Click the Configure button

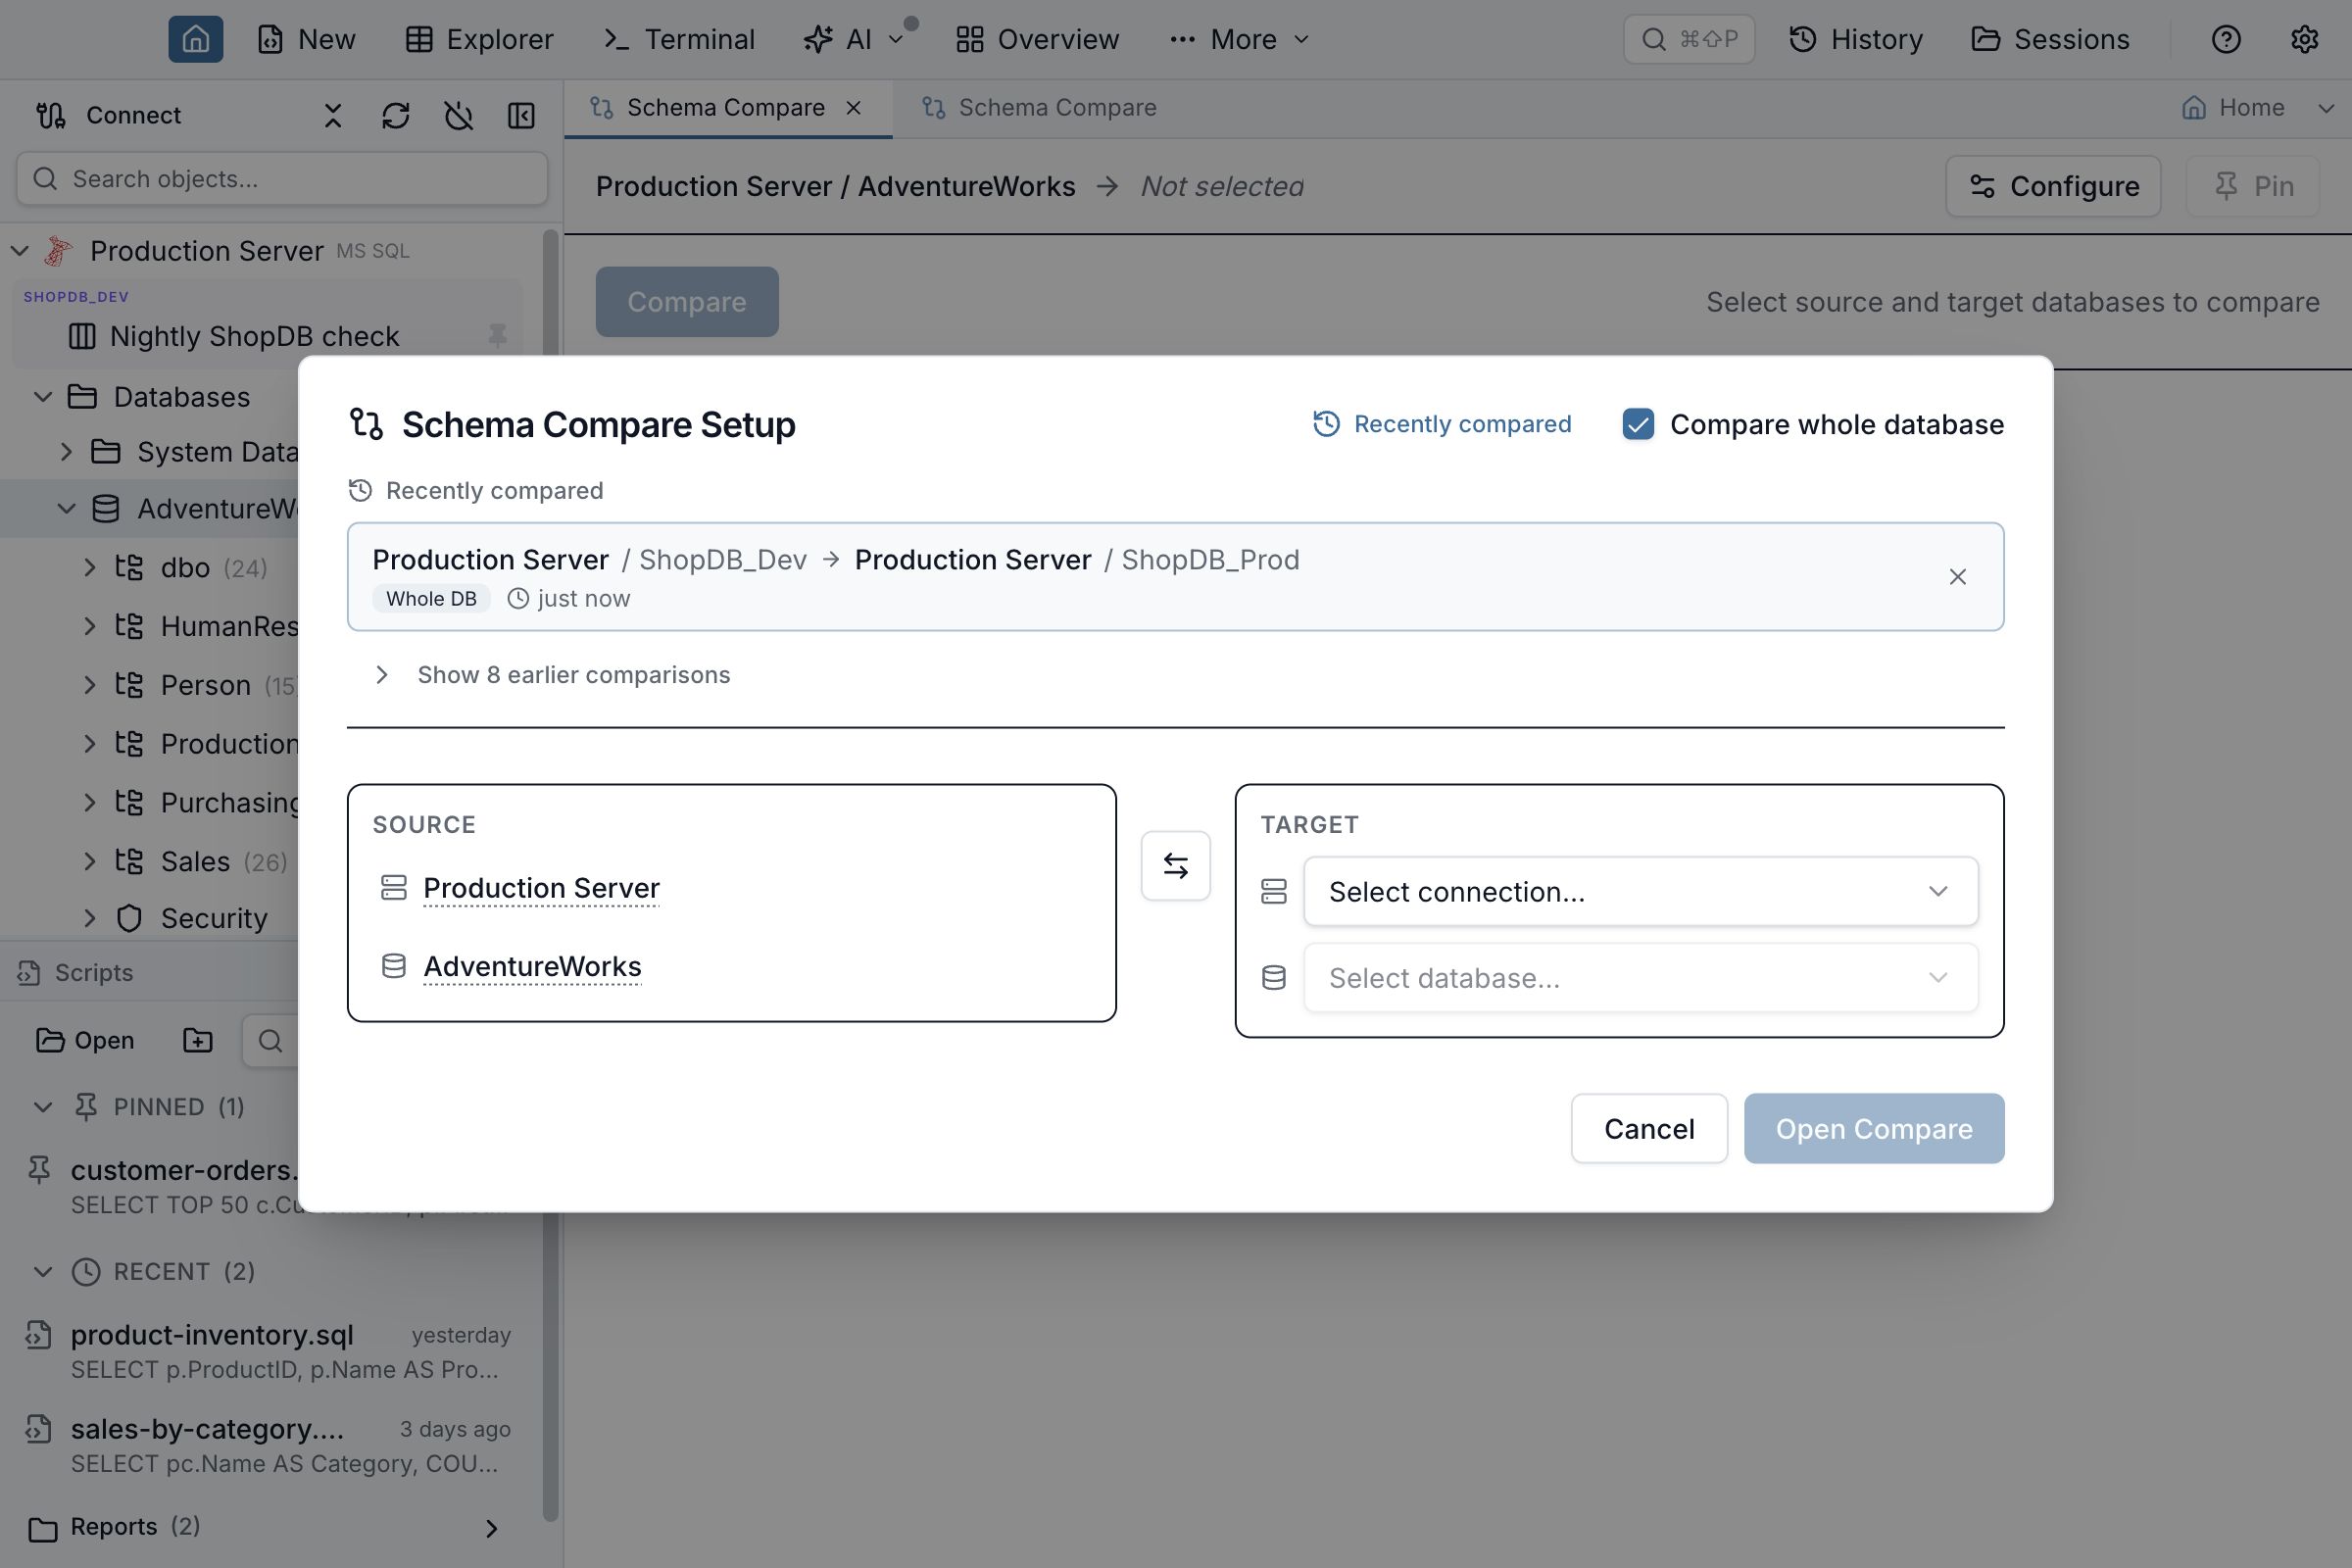point(2053,186)
